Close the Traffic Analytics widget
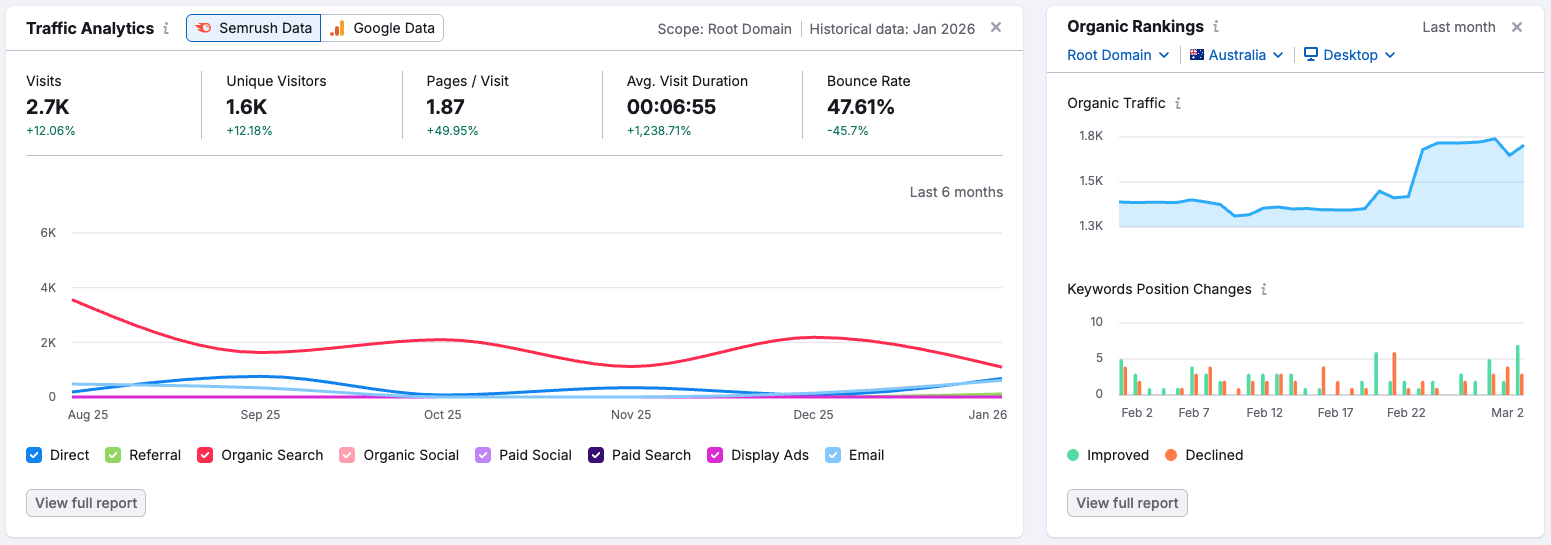Image resolution: width=1551 pixels, height=545 pixels. point(996,27)
